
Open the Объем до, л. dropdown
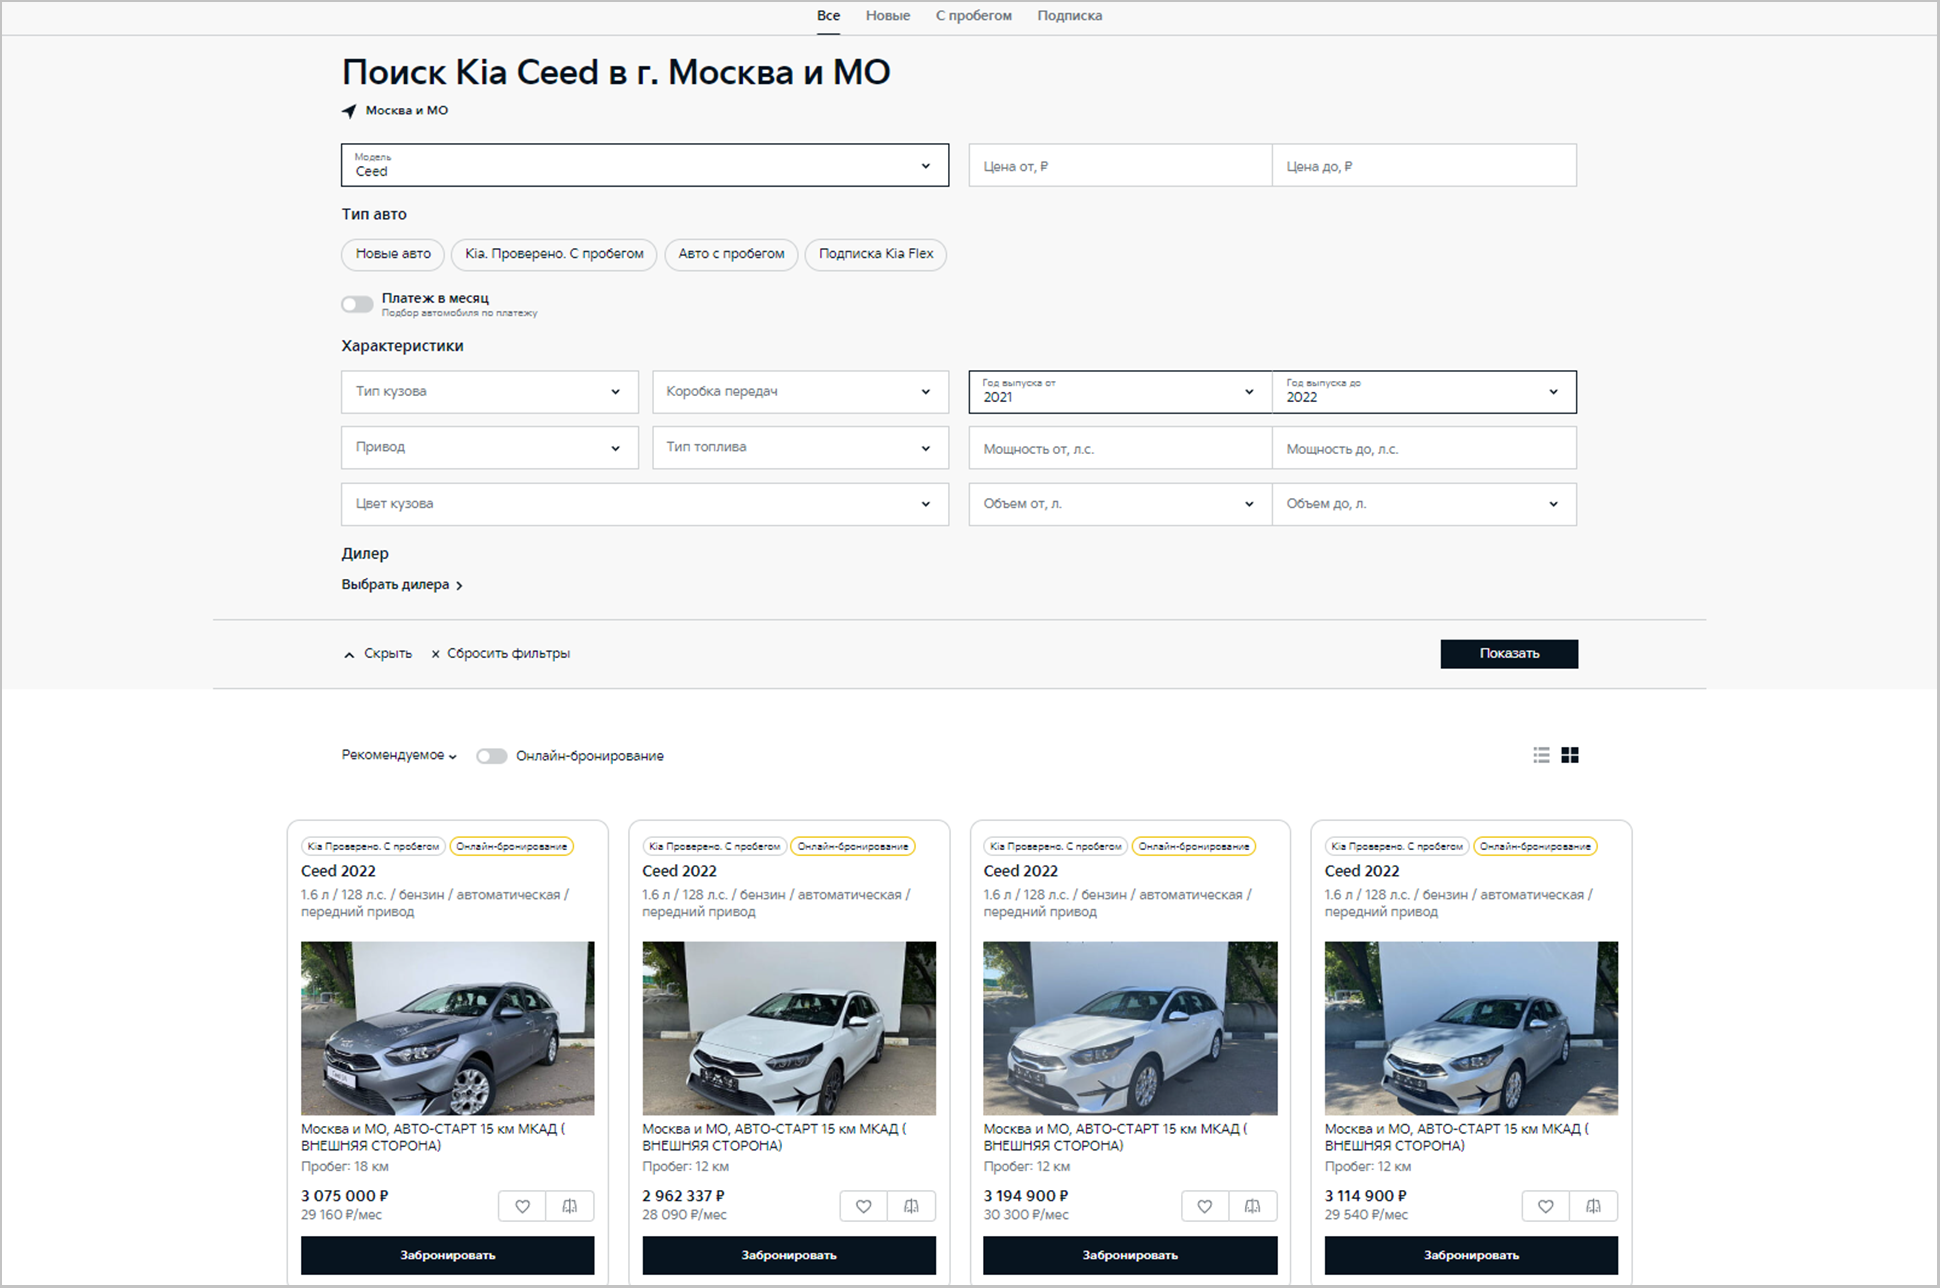tap(1424, 504)
